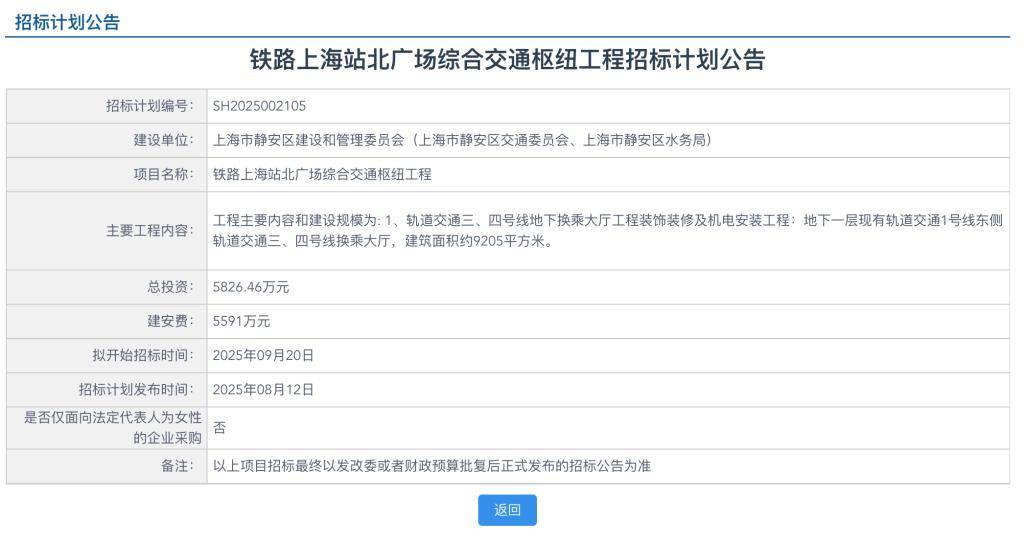1024x541 pixels.
Task: Select the 5591万元 construction fee value
Action: (241, 321)
